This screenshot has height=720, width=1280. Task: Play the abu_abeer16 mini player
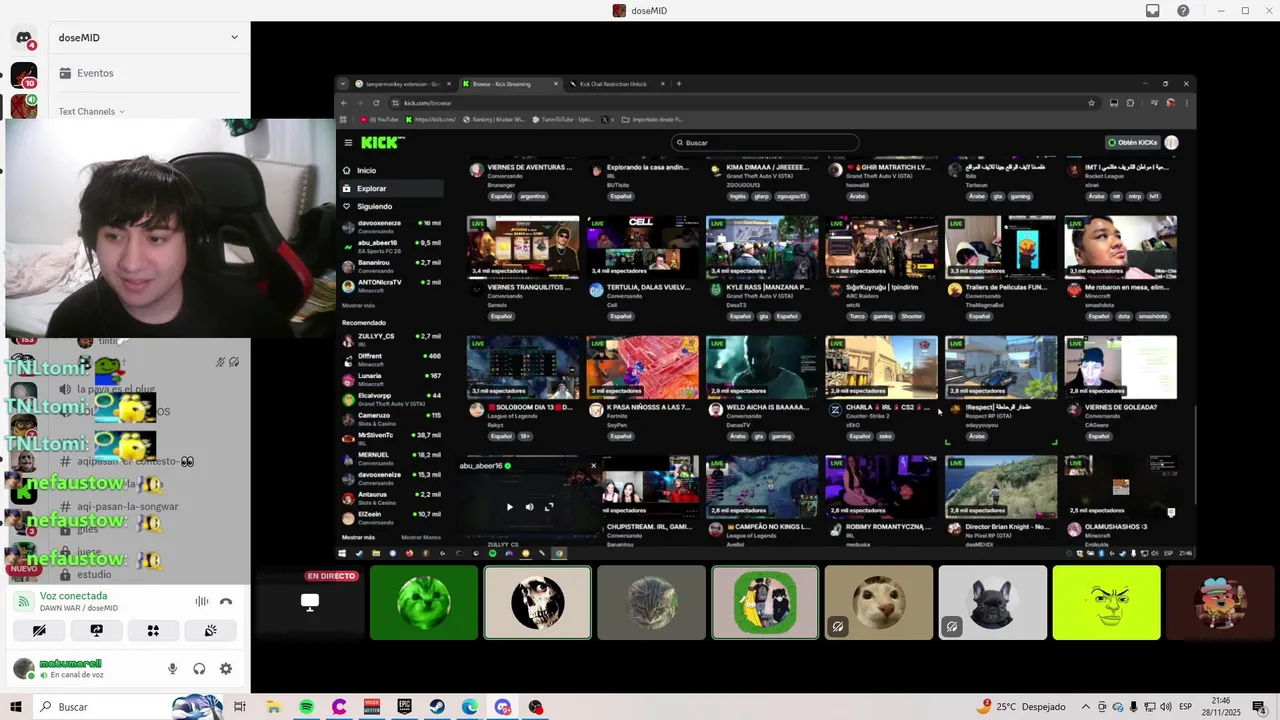coord(509,507)
